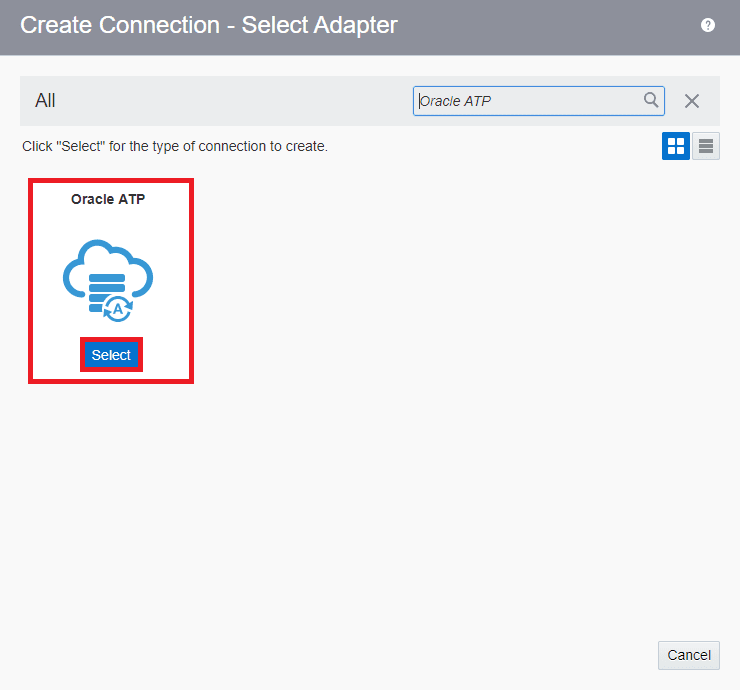This screenshot has width=740, height=690.
Task: Clear the search with the X icon
Action: point(691,101)
